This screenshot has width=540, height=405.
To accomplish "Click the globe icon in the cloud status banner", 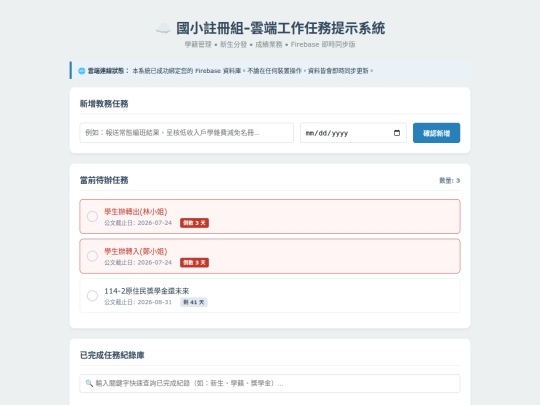I will [82, 71].
